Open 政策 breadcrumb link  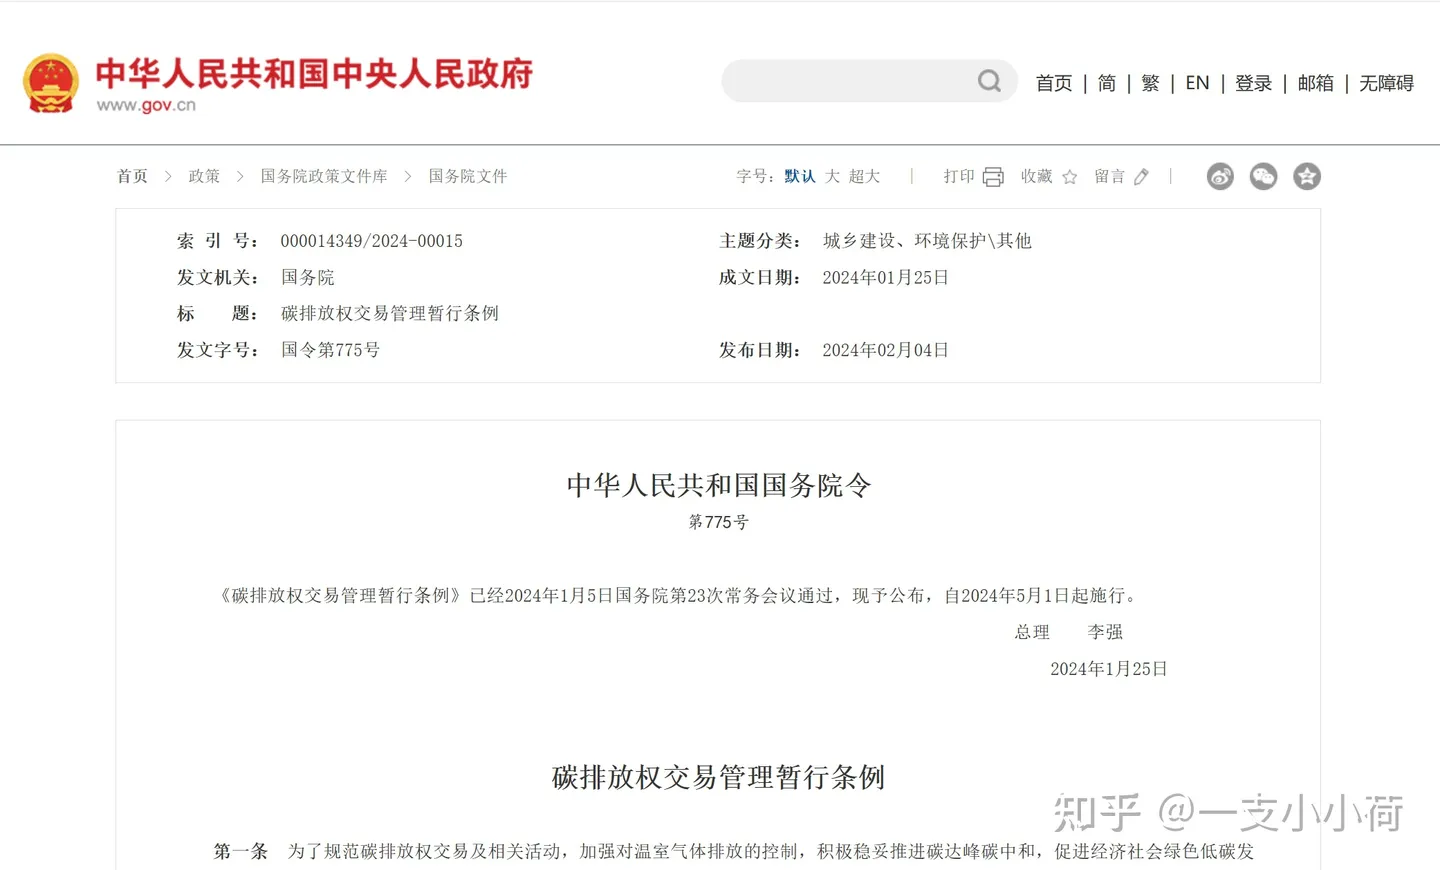(204, 177)
